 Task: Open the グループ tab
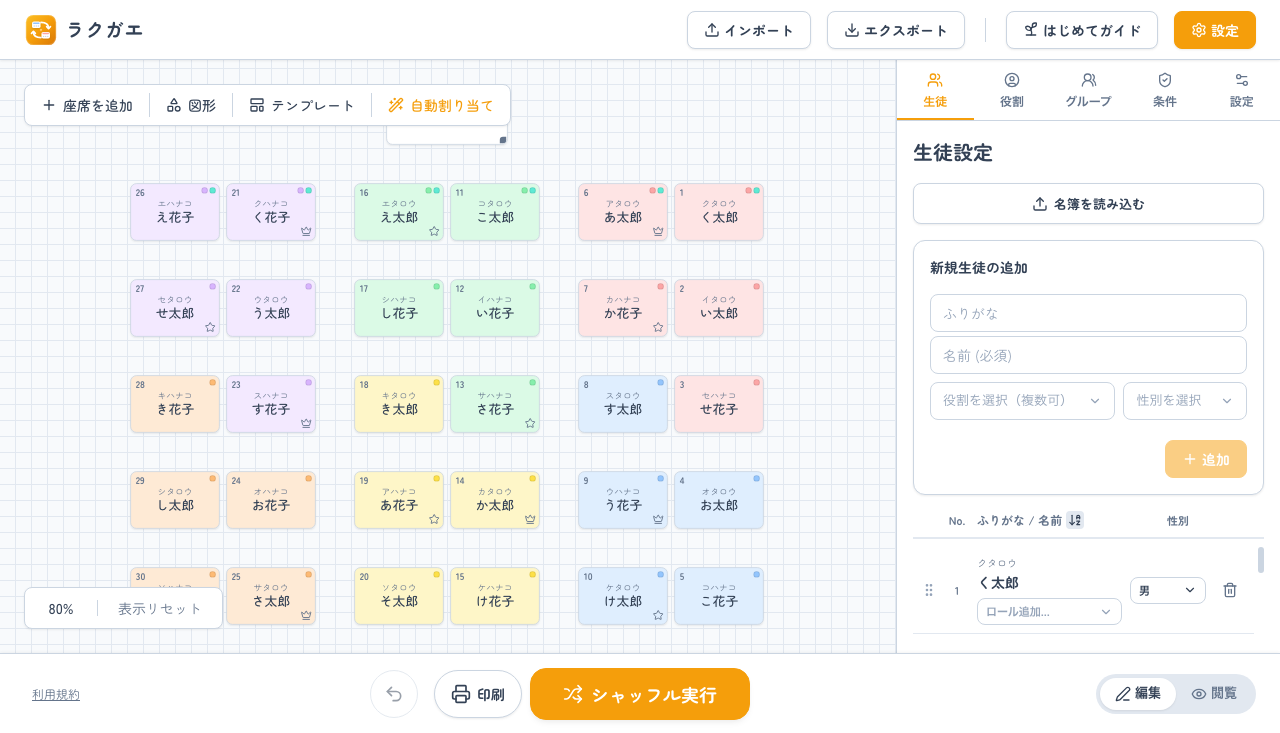(x=1088, y=90)
